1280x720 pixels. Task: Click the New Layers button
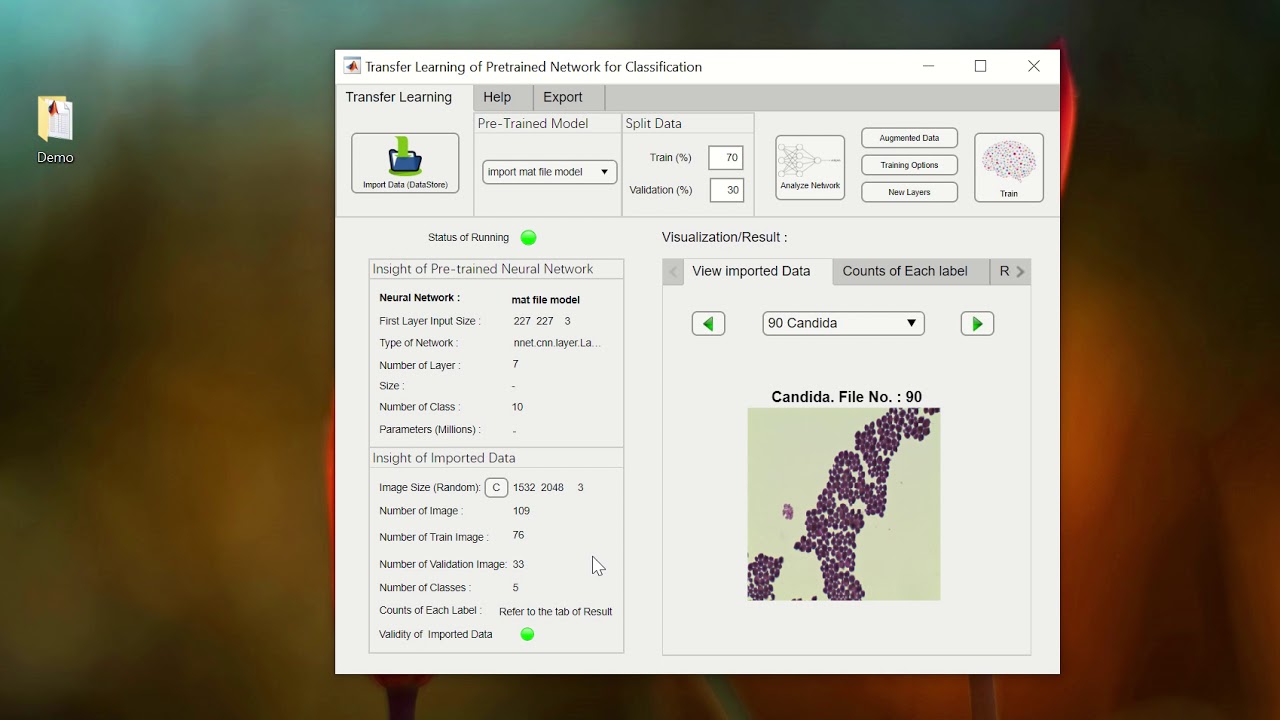[909, 192]
